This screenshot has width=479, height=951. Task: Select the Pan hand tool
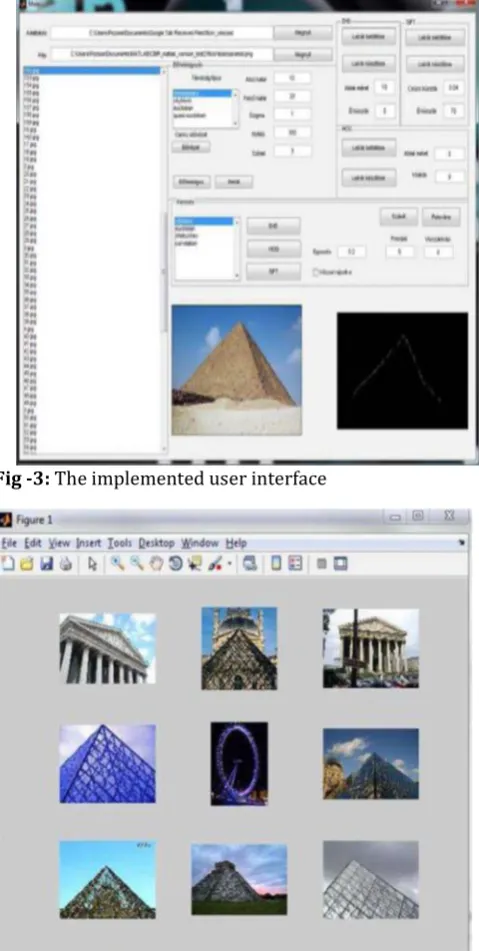point(157,564)
